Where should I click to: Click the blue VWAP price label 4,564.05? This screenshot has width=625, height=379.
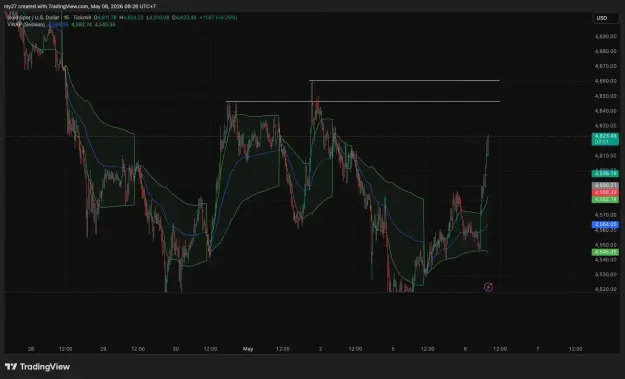(605, 224)
